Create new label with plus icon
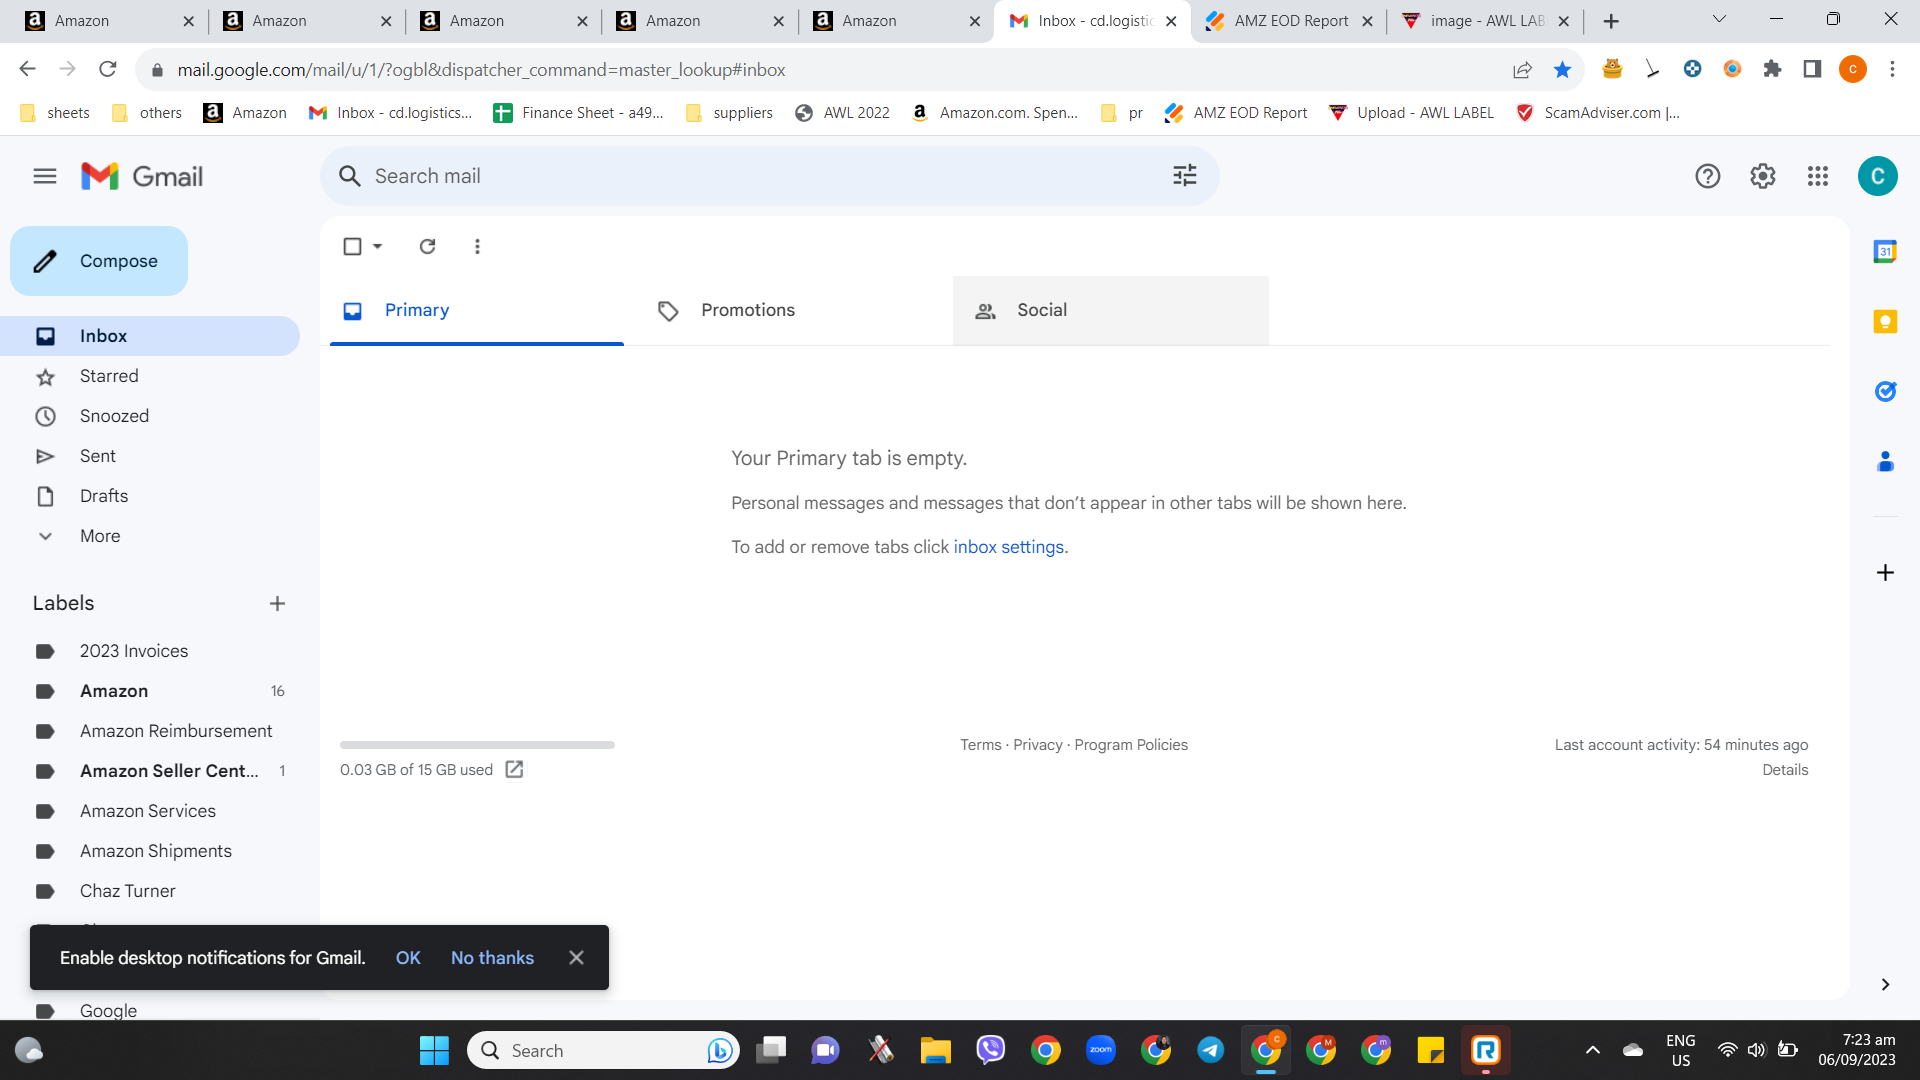This screenshot has height=1080, width=1920. 278,604
